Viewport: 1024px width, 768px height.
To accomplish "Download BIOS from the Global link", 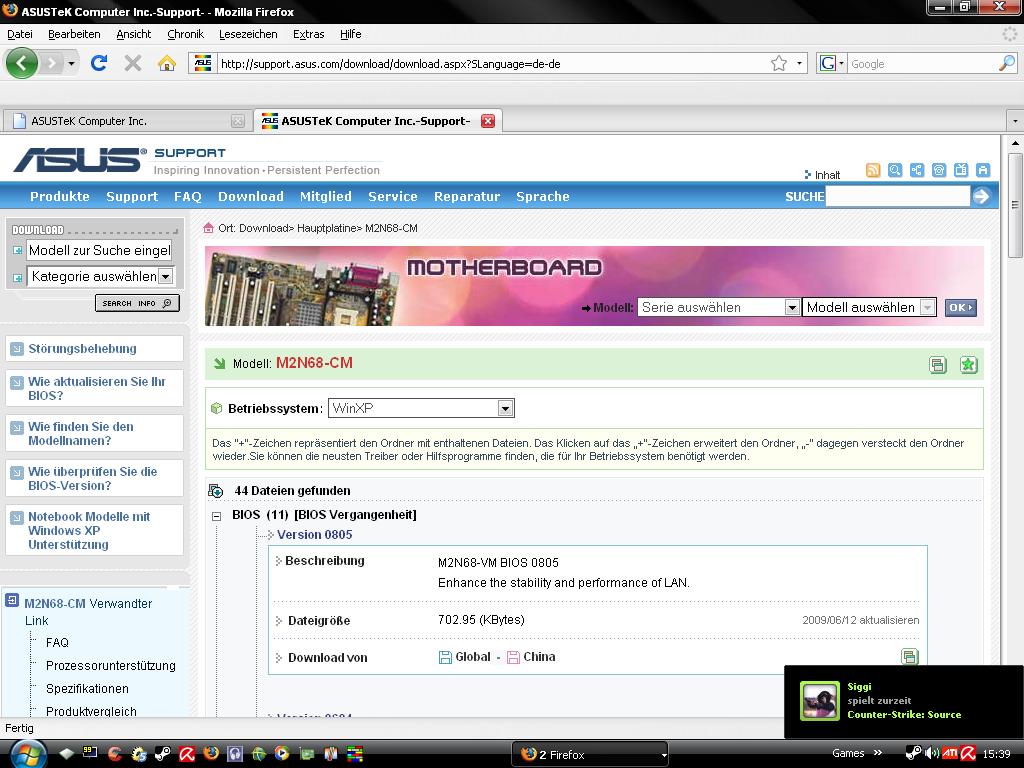I will (x=472, y=657).
